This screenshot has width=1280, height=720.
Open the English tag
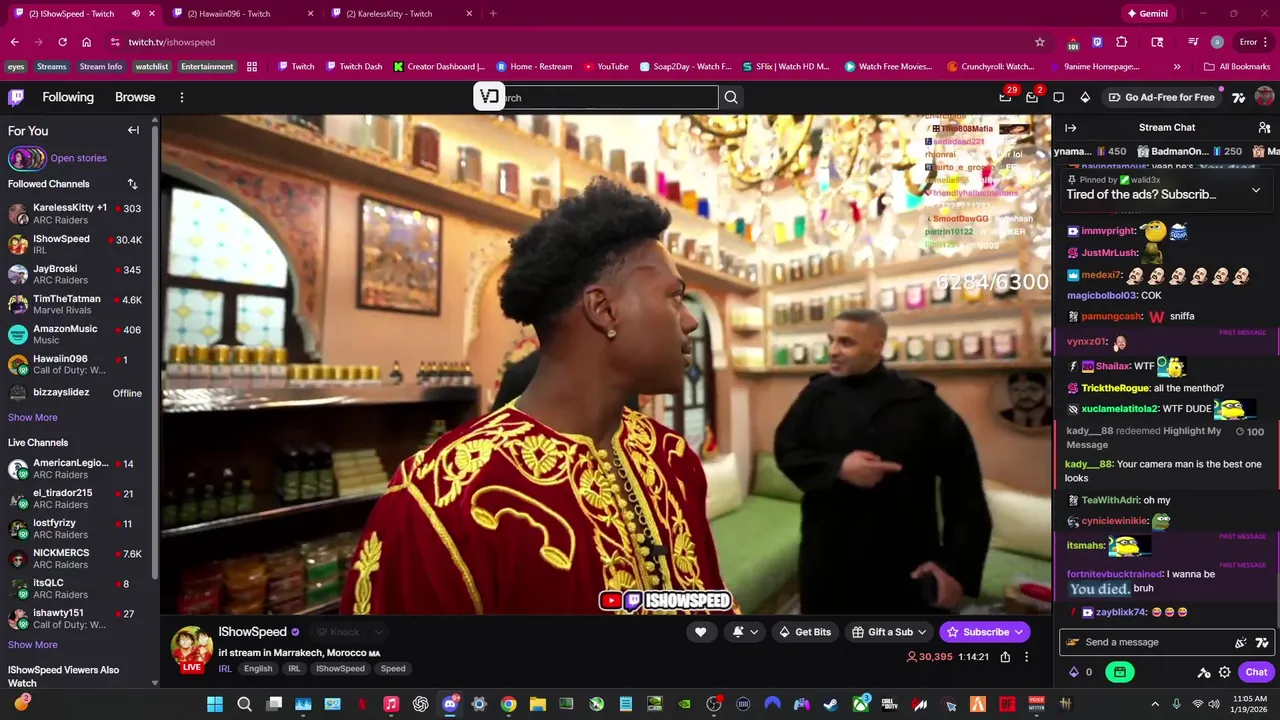tap(258, 668)
